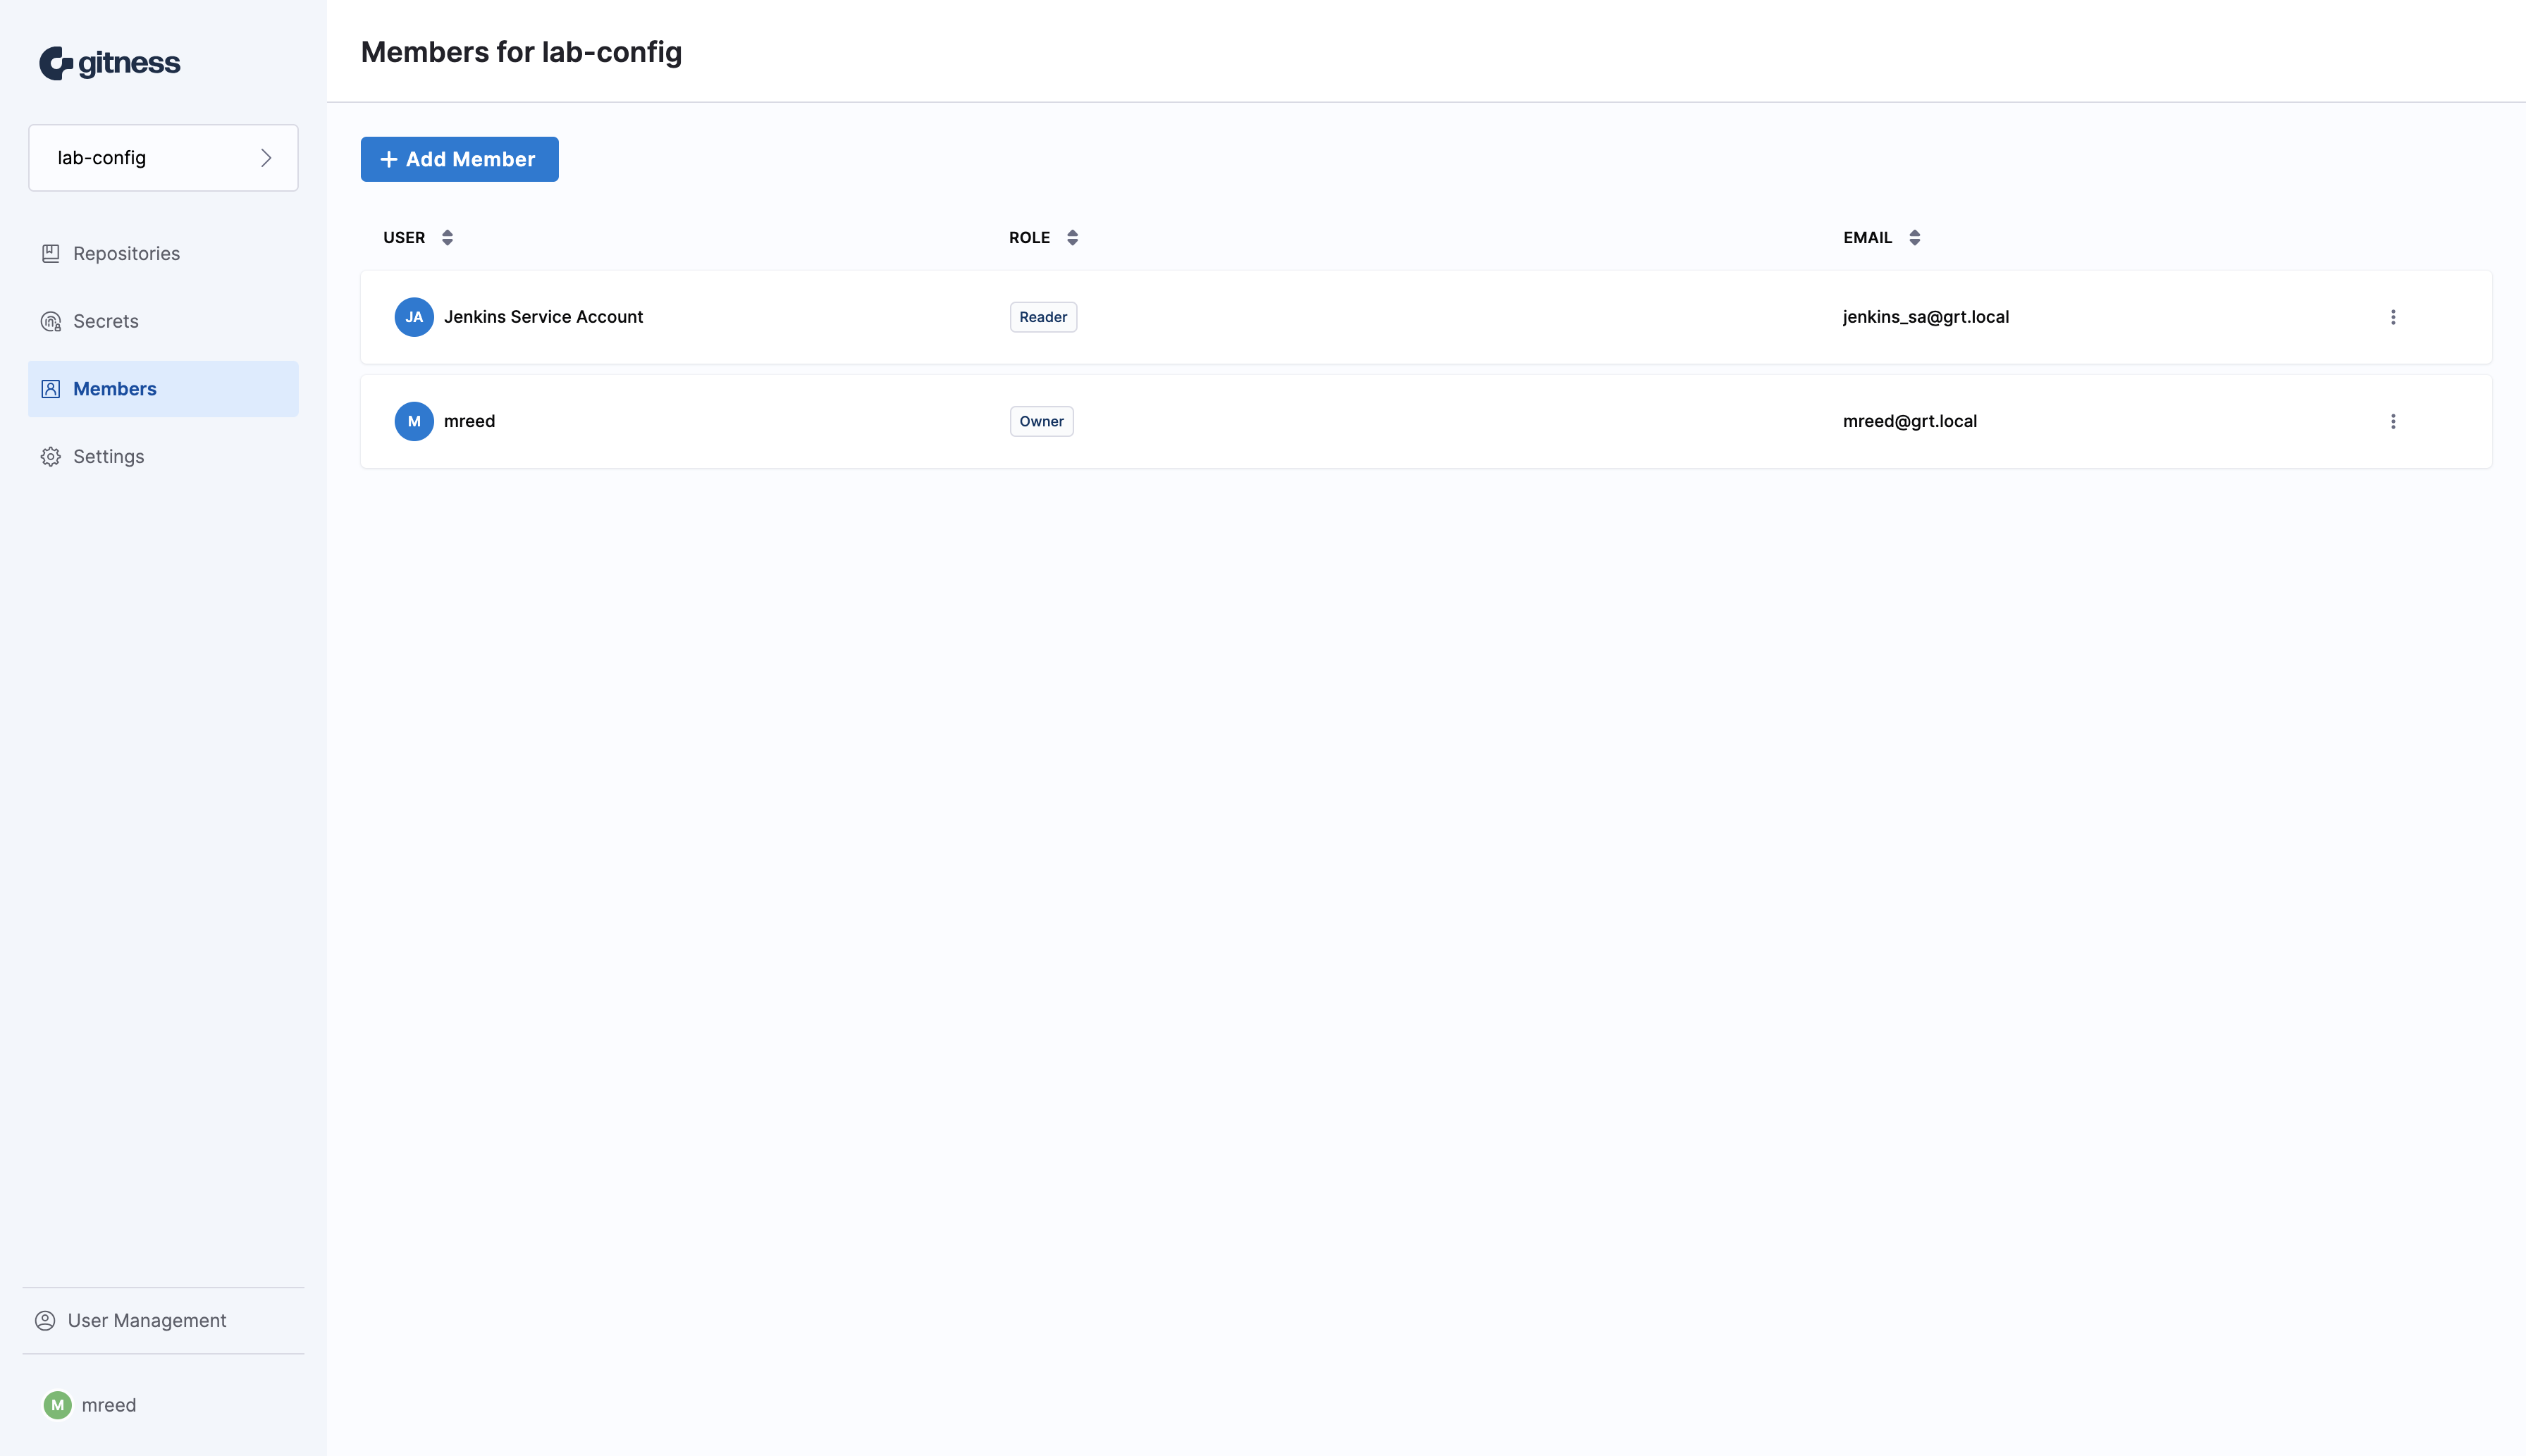Screen dimensions: 2526x1456
Task: Click the sort arrows next to USER
Action: coord(447,238)
